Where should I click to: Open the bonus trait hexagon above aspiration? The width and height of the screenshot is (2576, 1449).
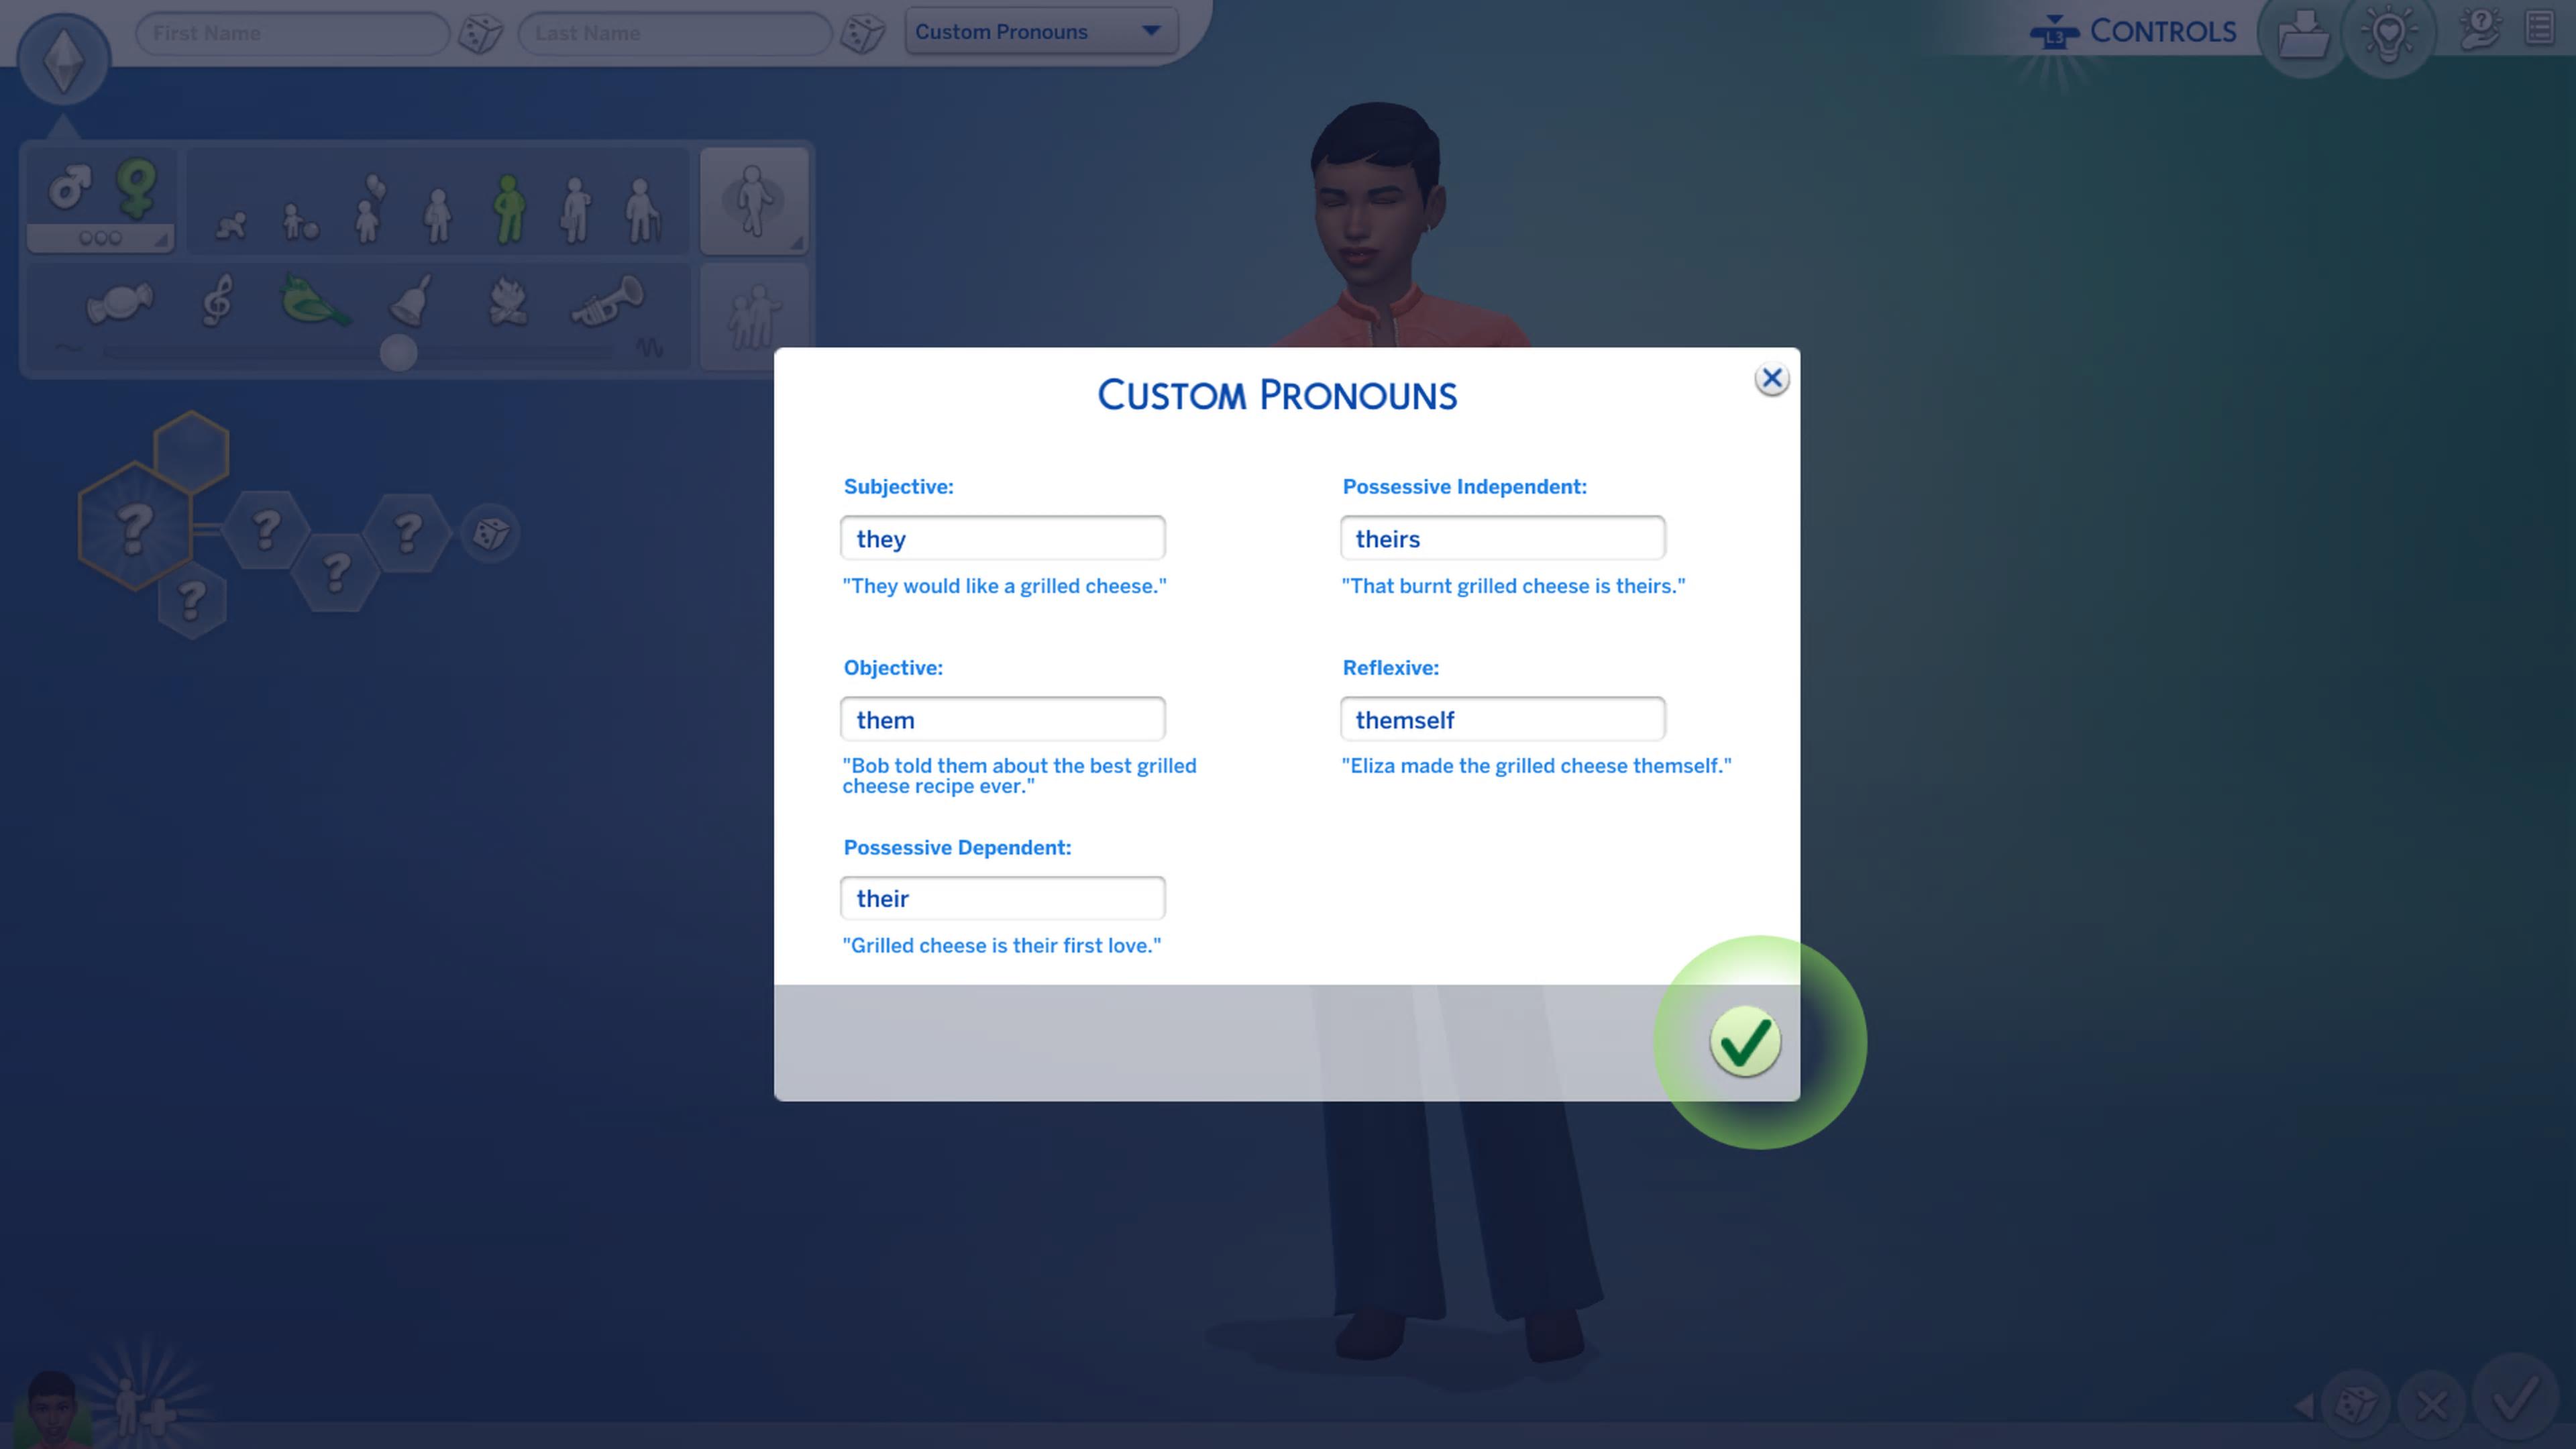191,452
